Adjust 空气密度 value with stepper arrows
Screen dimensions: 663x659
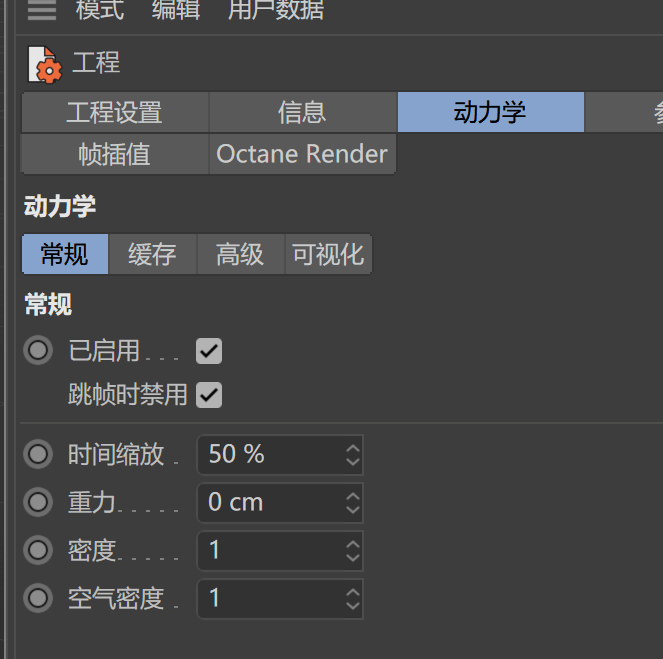pyautogui.click(x=353, y=599)
